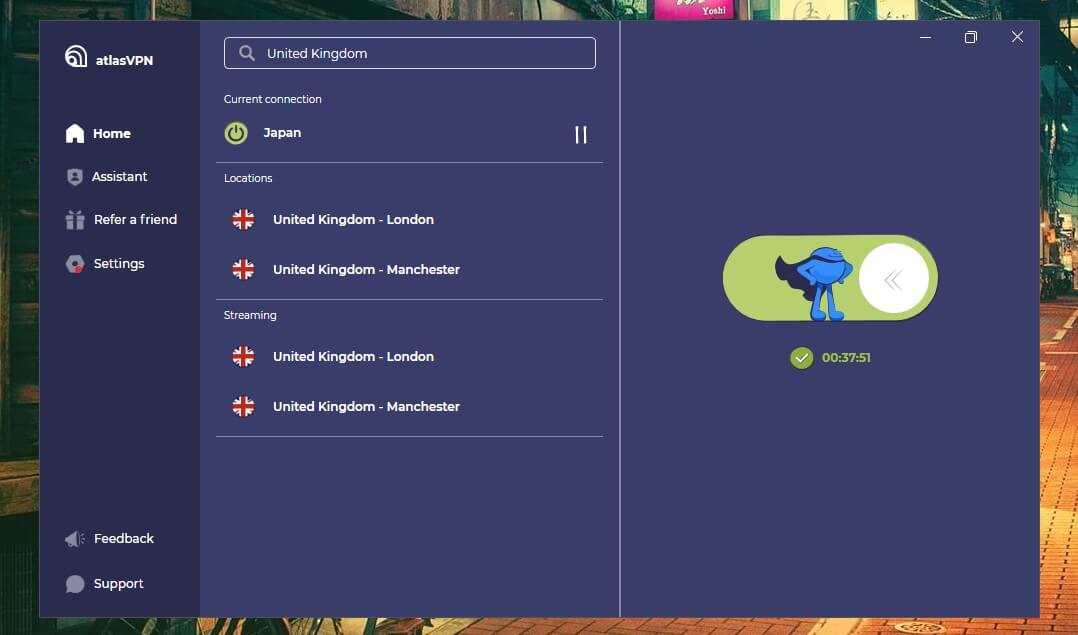This screenshot has height=635, width=1078.
Task: Click the gift icon beside Refer a friend
Action: click(x=75, y=220)
